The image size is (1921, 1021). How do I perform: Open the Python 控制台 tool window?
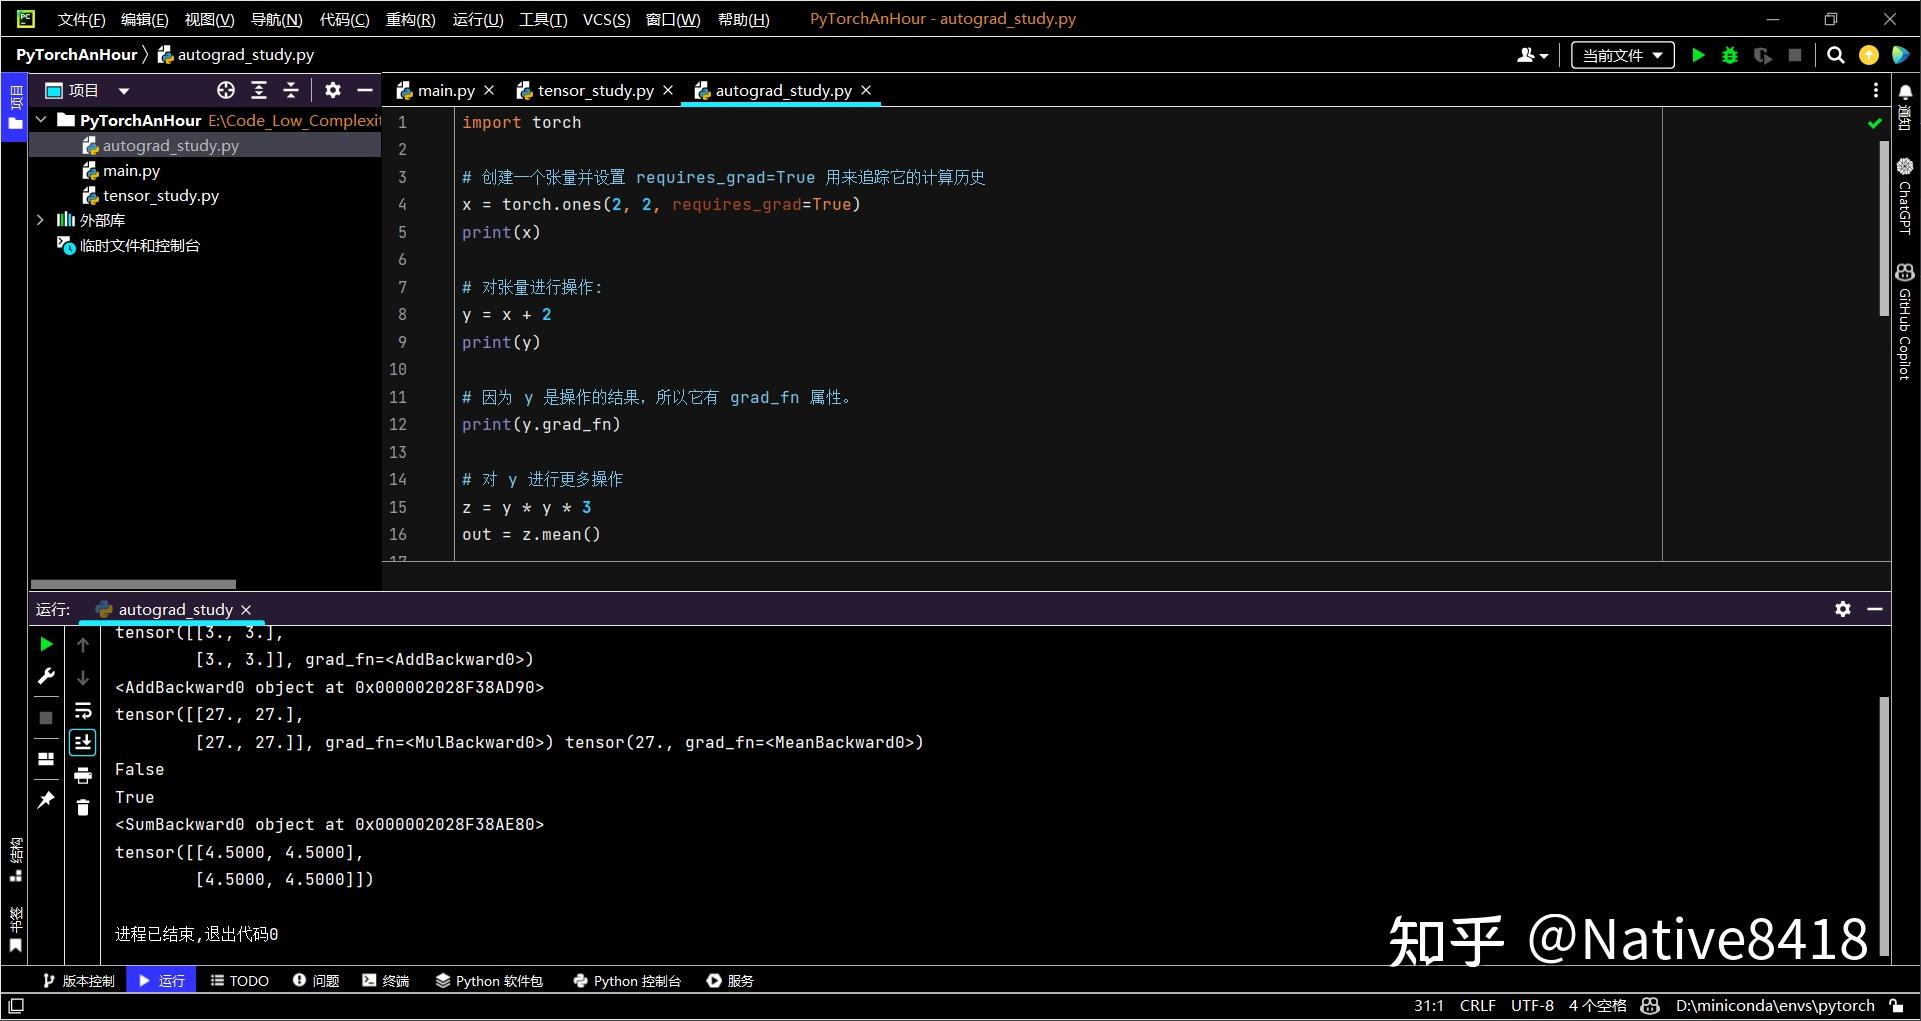(626, 980)
